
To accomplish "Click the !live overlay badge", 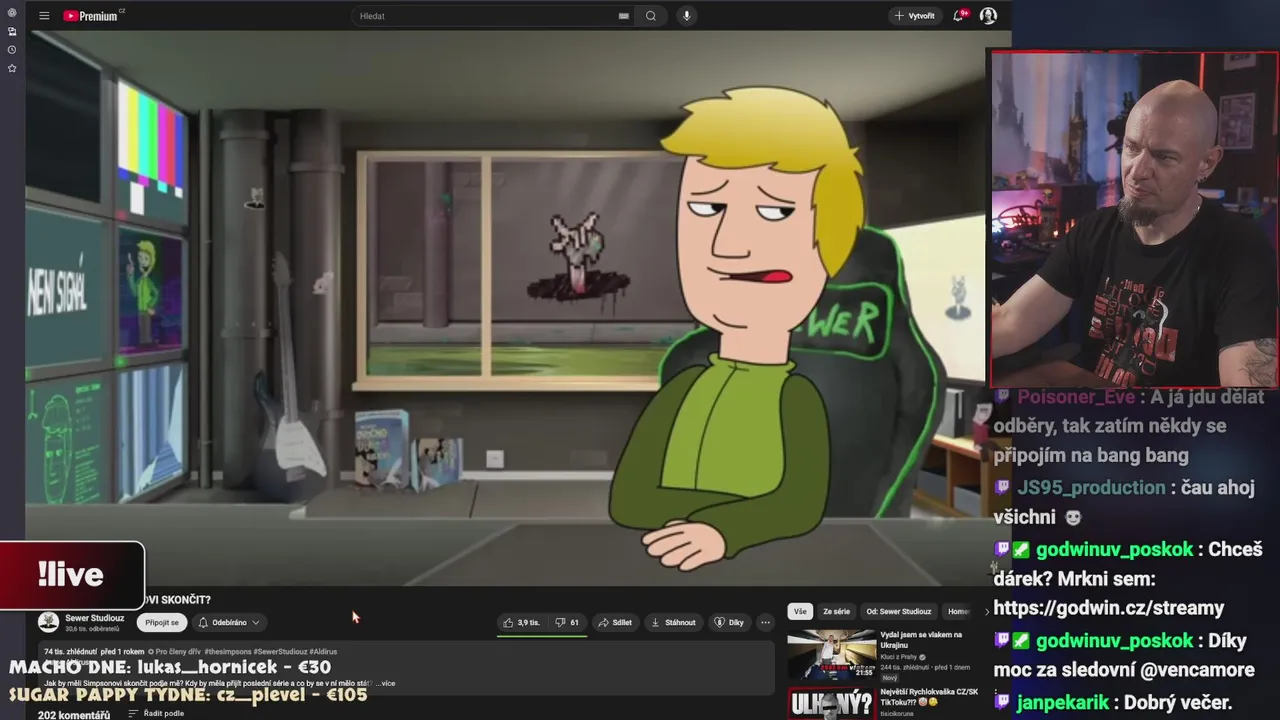I will [x=72, y=575].
